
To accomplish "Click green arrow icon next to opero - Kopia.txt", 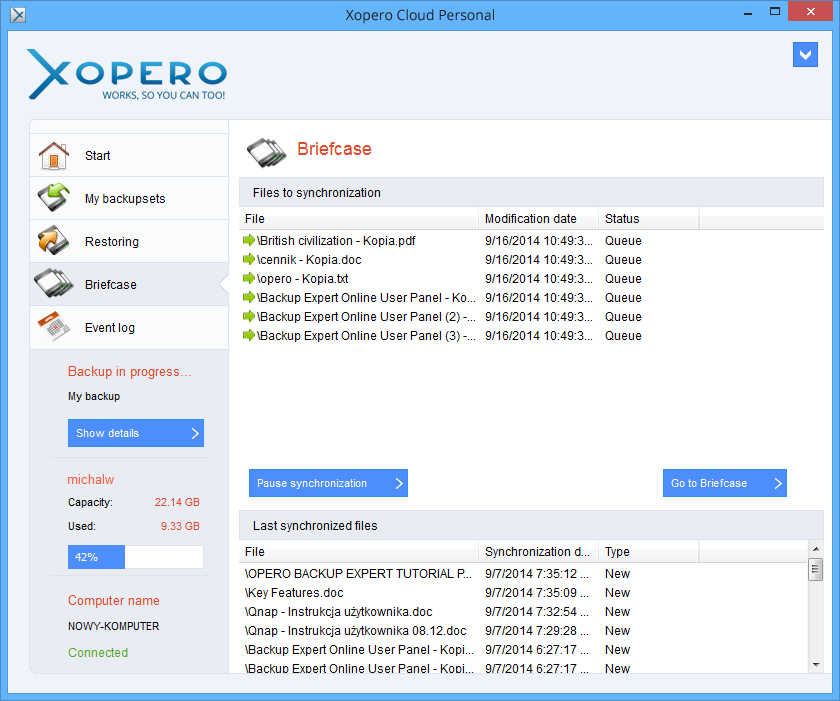I will tap(249, 278).
